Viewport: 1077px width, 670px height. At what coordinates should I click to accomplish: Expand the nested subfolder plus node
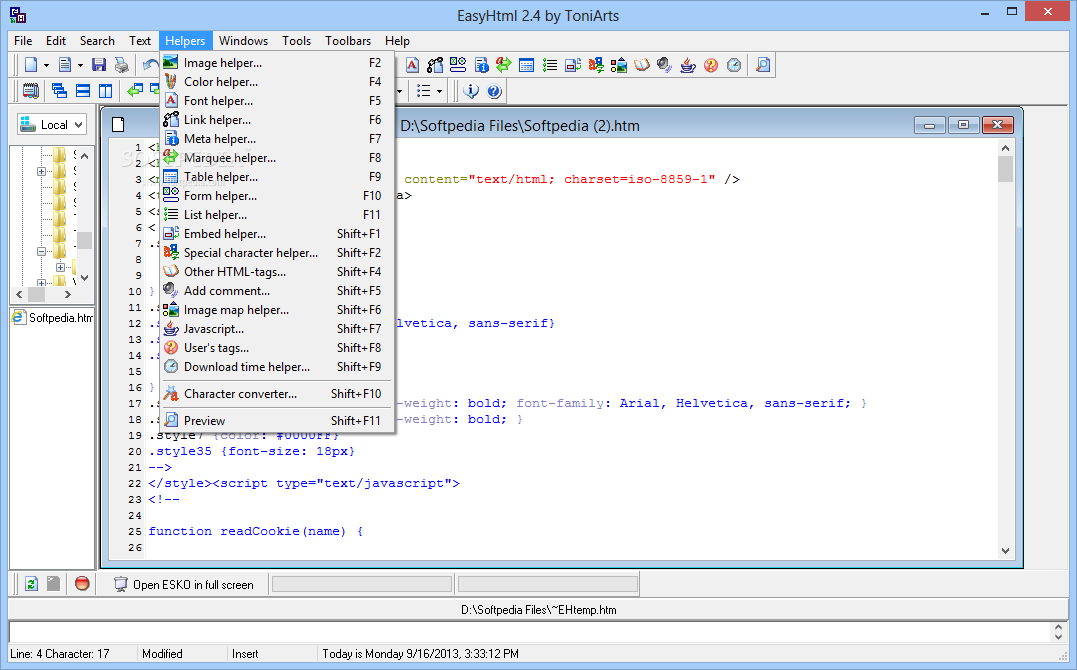pos(60,267)
